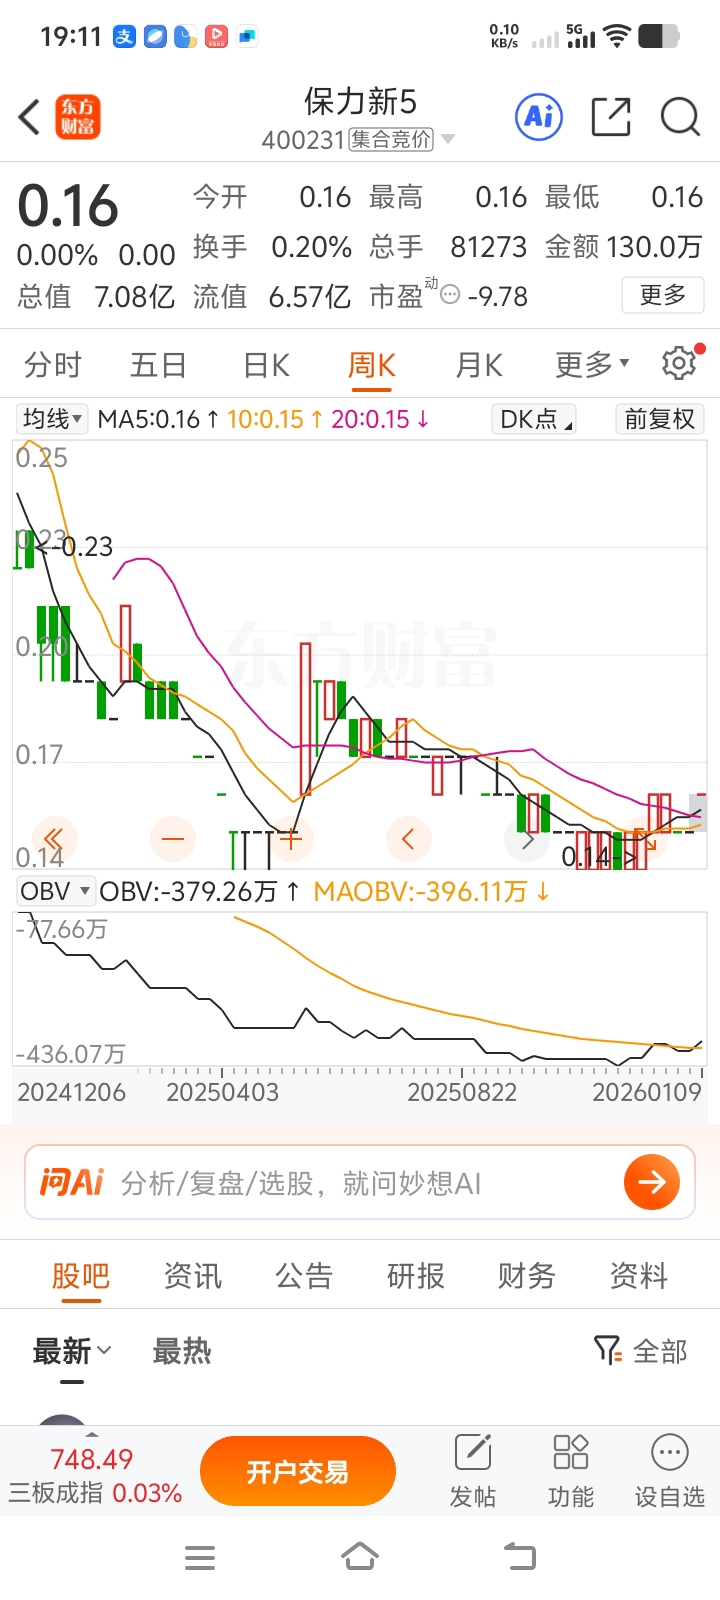Open the 财务 tab
Image resolution: width=720 pixels, height=1600 pixels.
527,1275
